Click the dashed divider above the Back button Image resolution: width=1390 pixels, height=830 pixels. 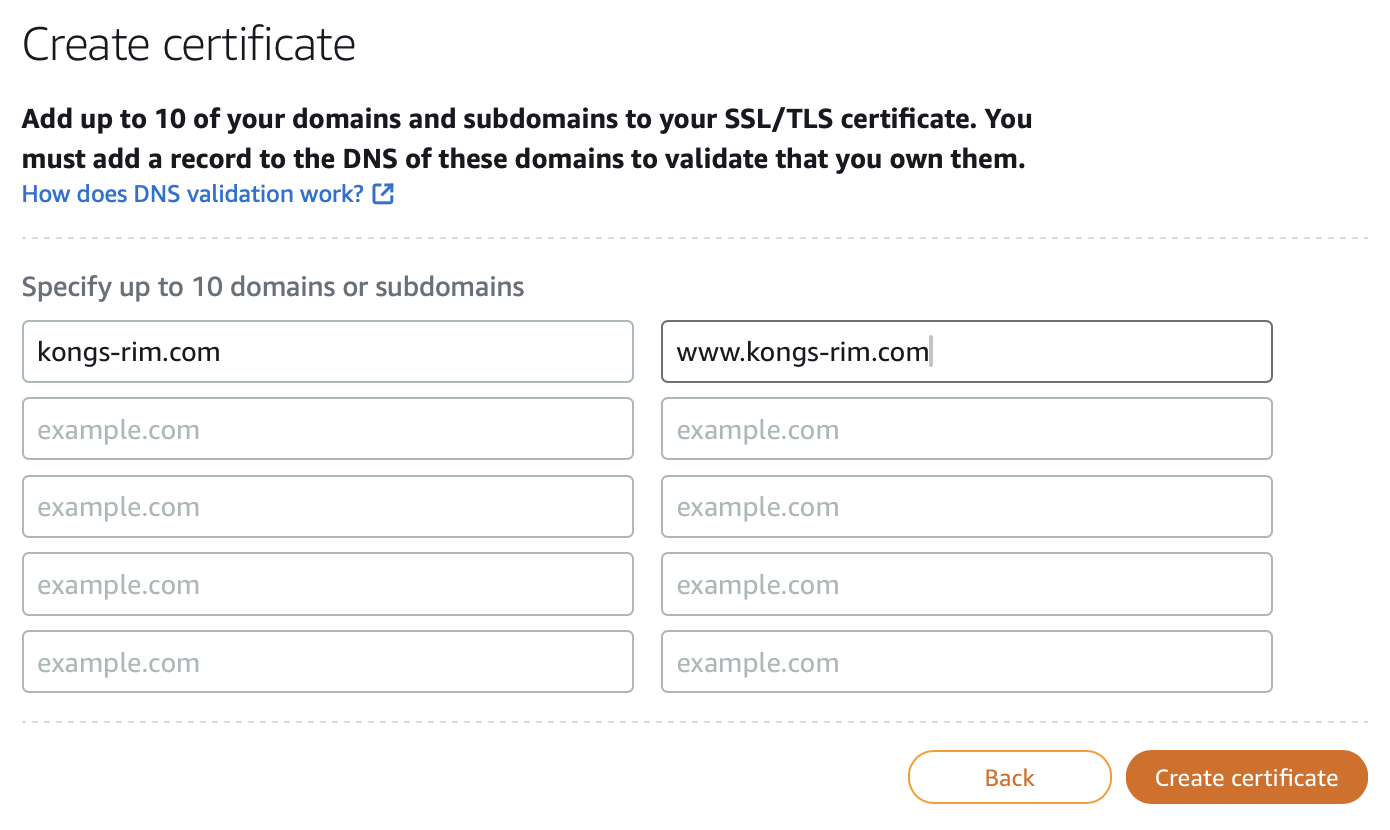[x=695, y=722]
